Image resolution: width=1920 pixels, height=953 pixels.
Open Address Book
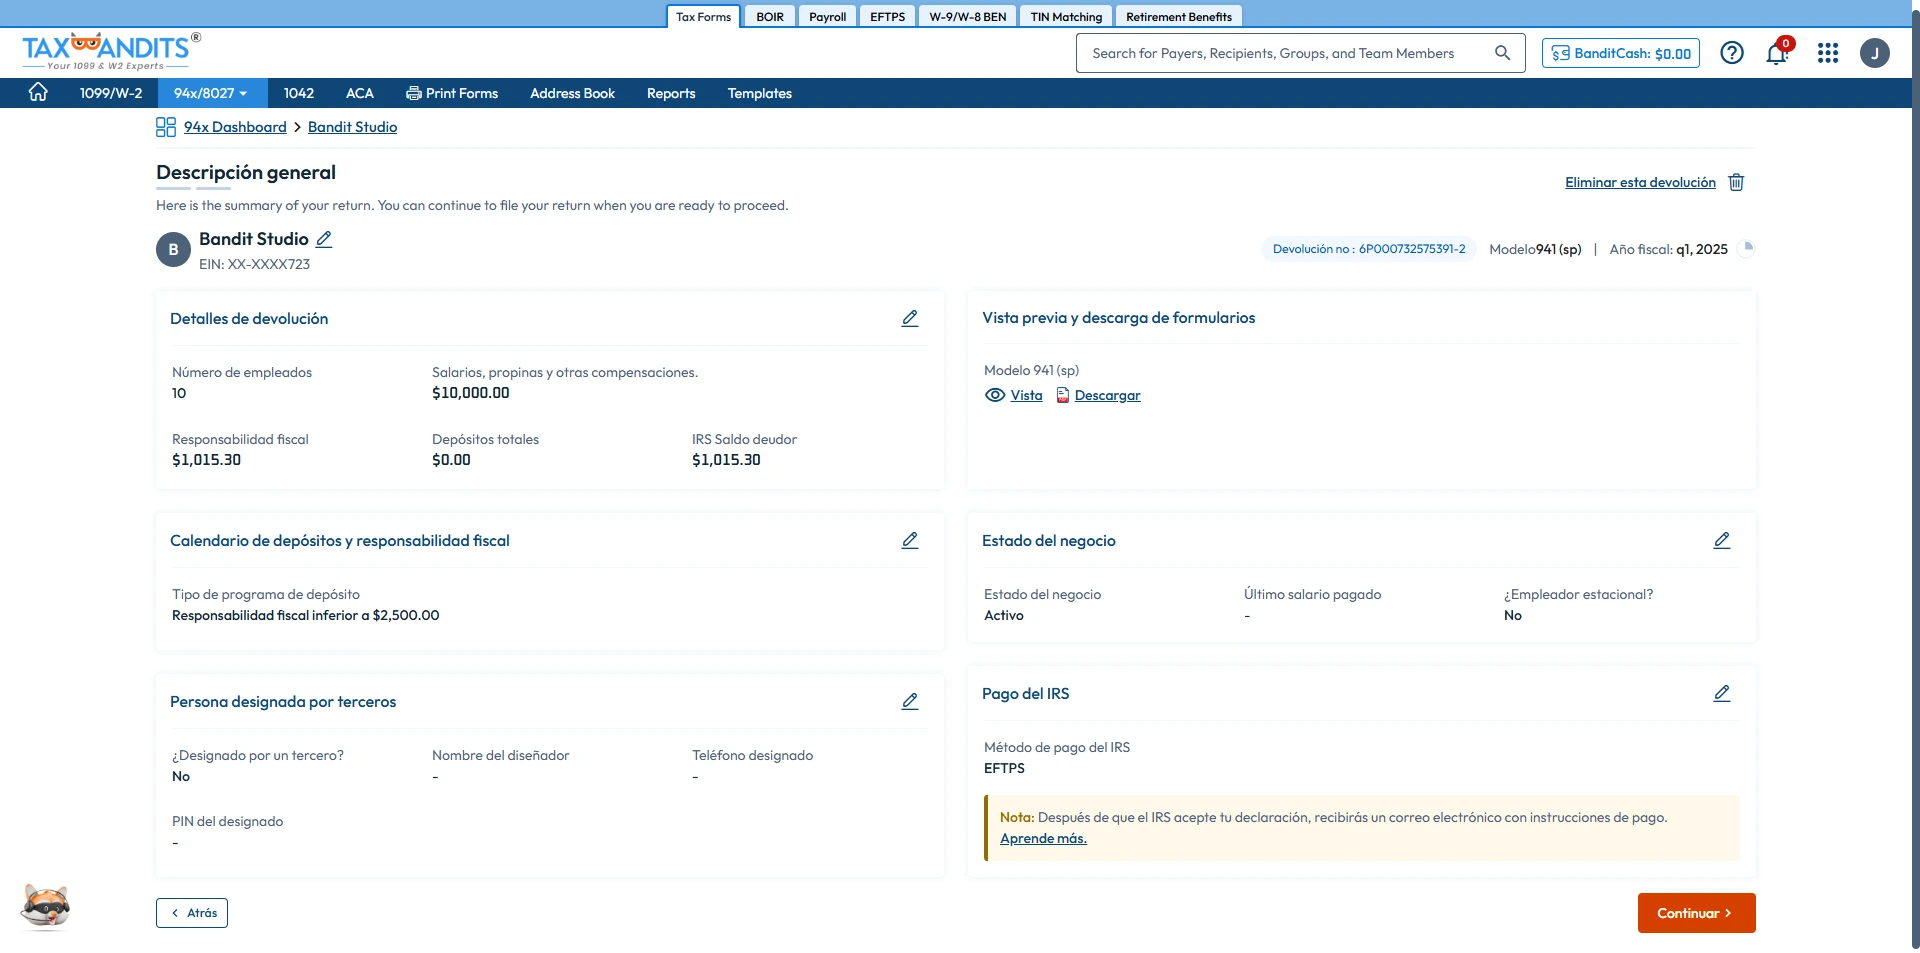coord(572,93)
